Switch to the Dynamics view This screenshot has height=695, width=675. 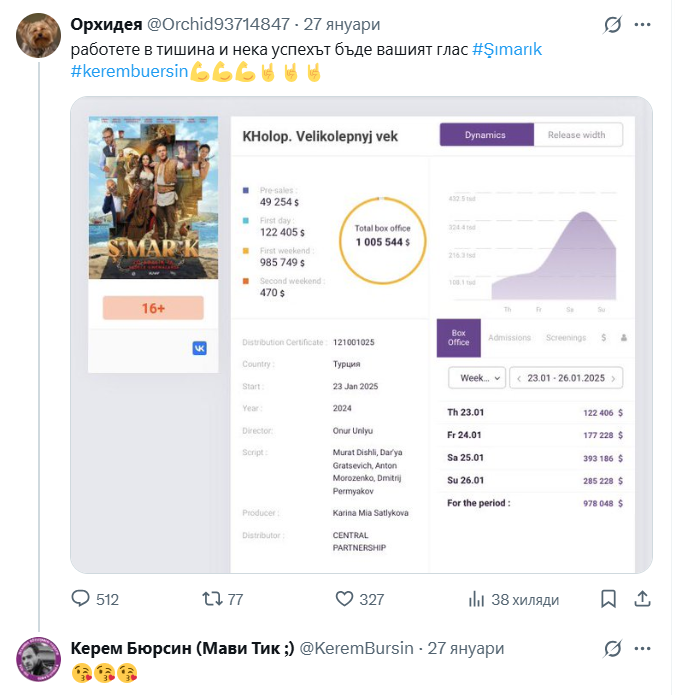(x=486, y=135)
